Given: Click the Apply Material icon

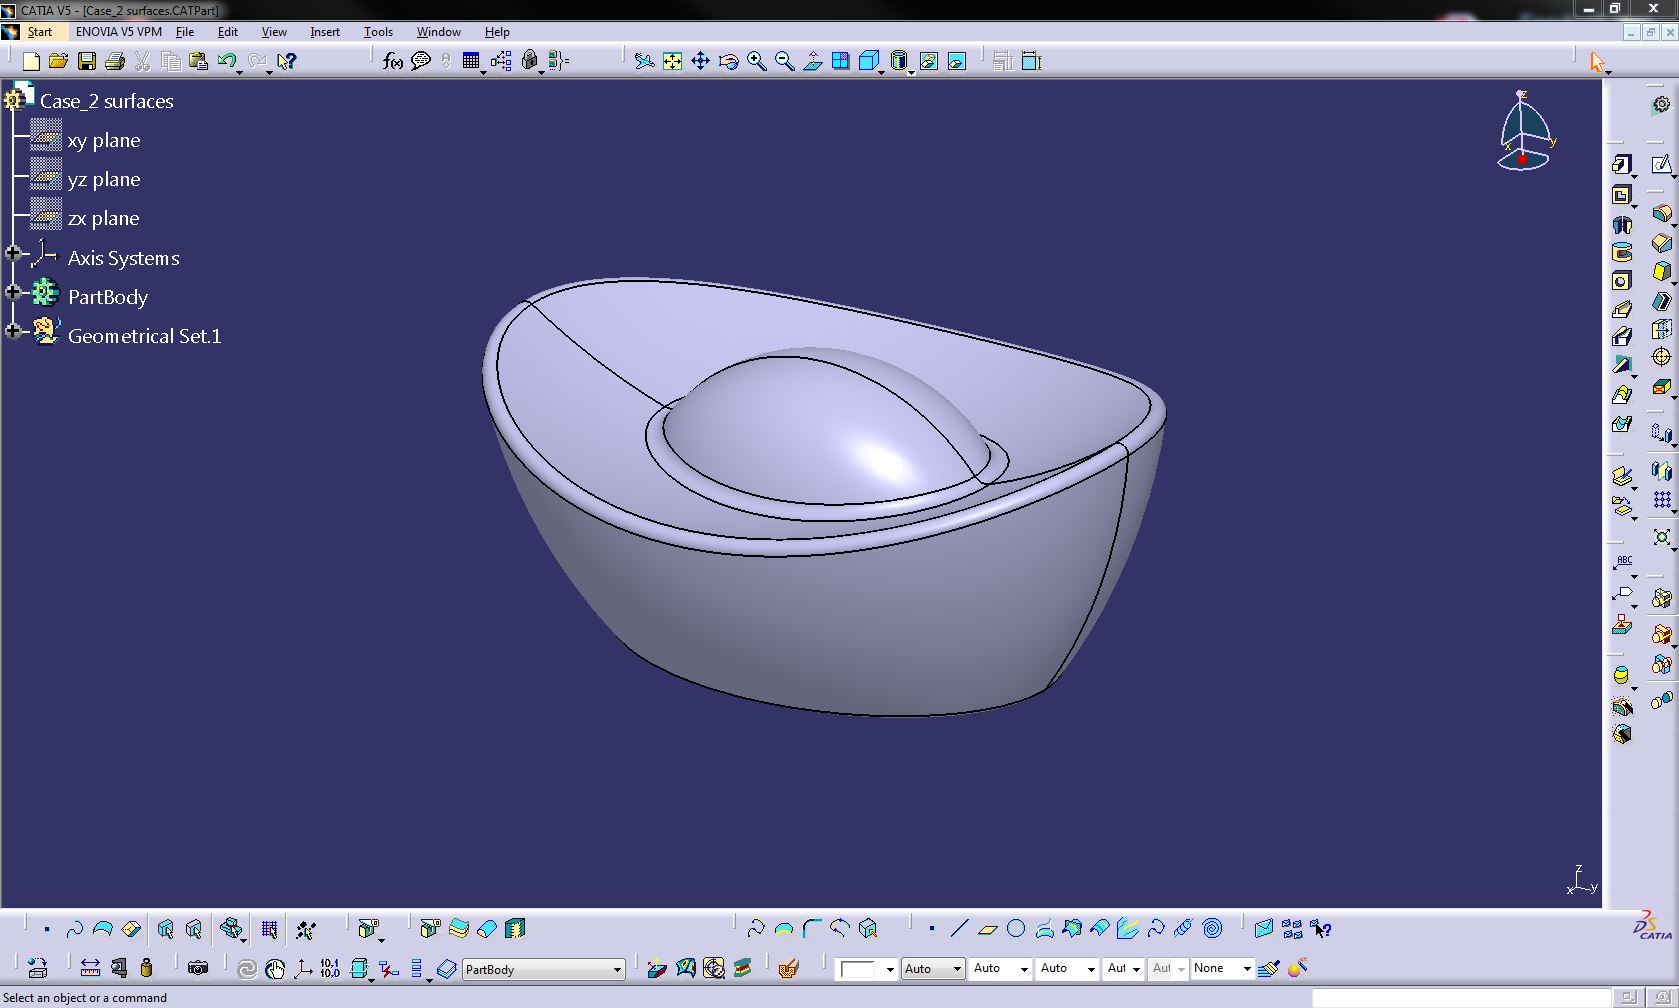Looking at the screenshot, I should point(788,968).
